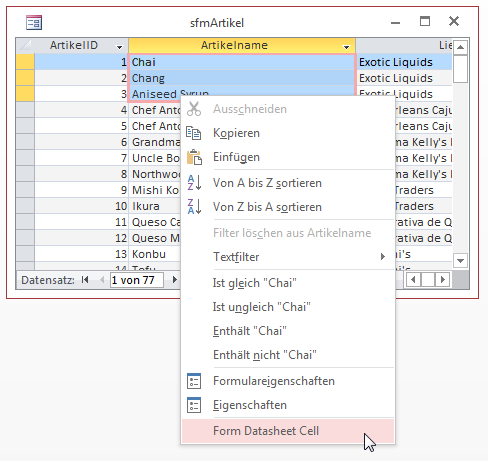Viewport: 488px width, 461px height.
Task: Click vertical scrollbar down arrow
Action: coord(461,261)
